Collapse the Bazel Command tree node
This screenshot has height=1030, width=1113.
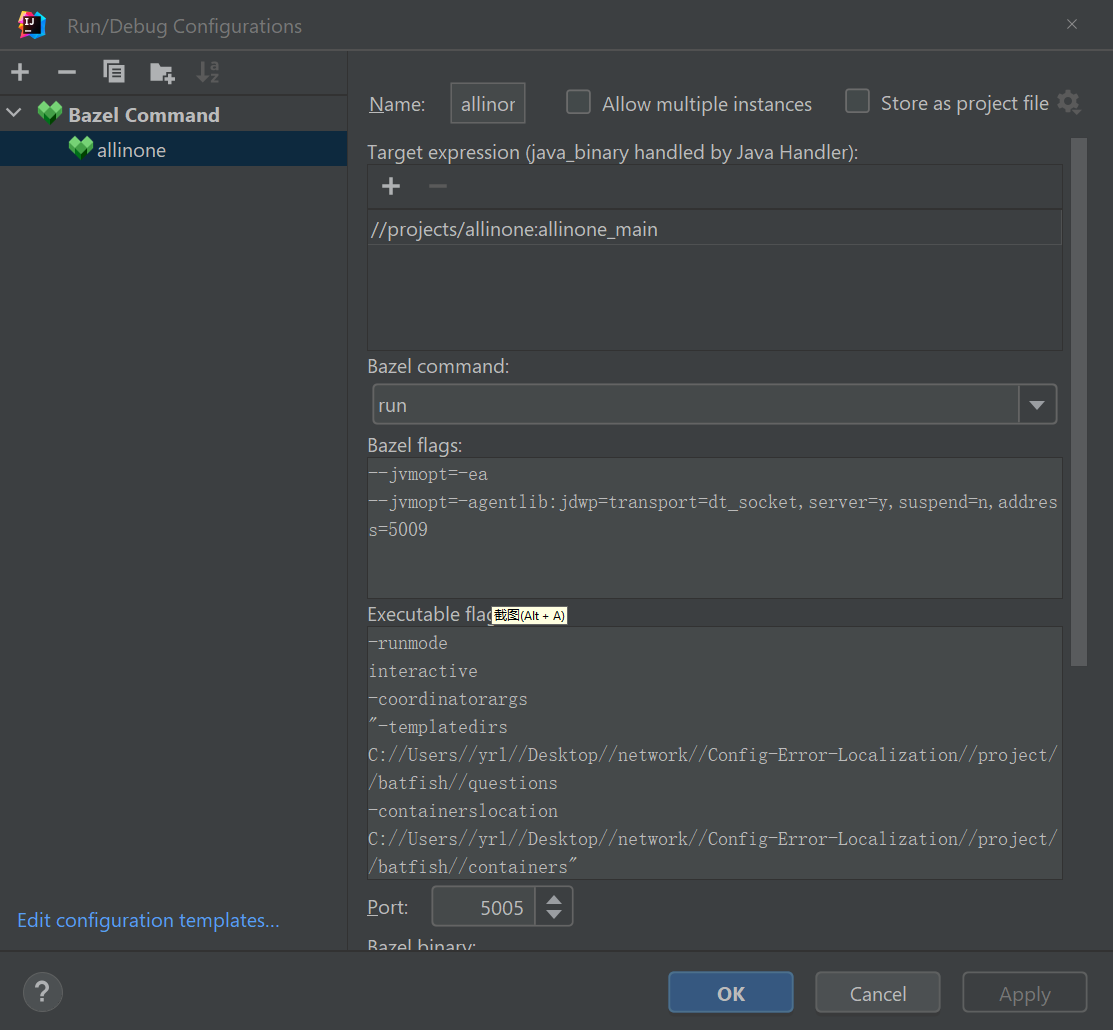14,114
